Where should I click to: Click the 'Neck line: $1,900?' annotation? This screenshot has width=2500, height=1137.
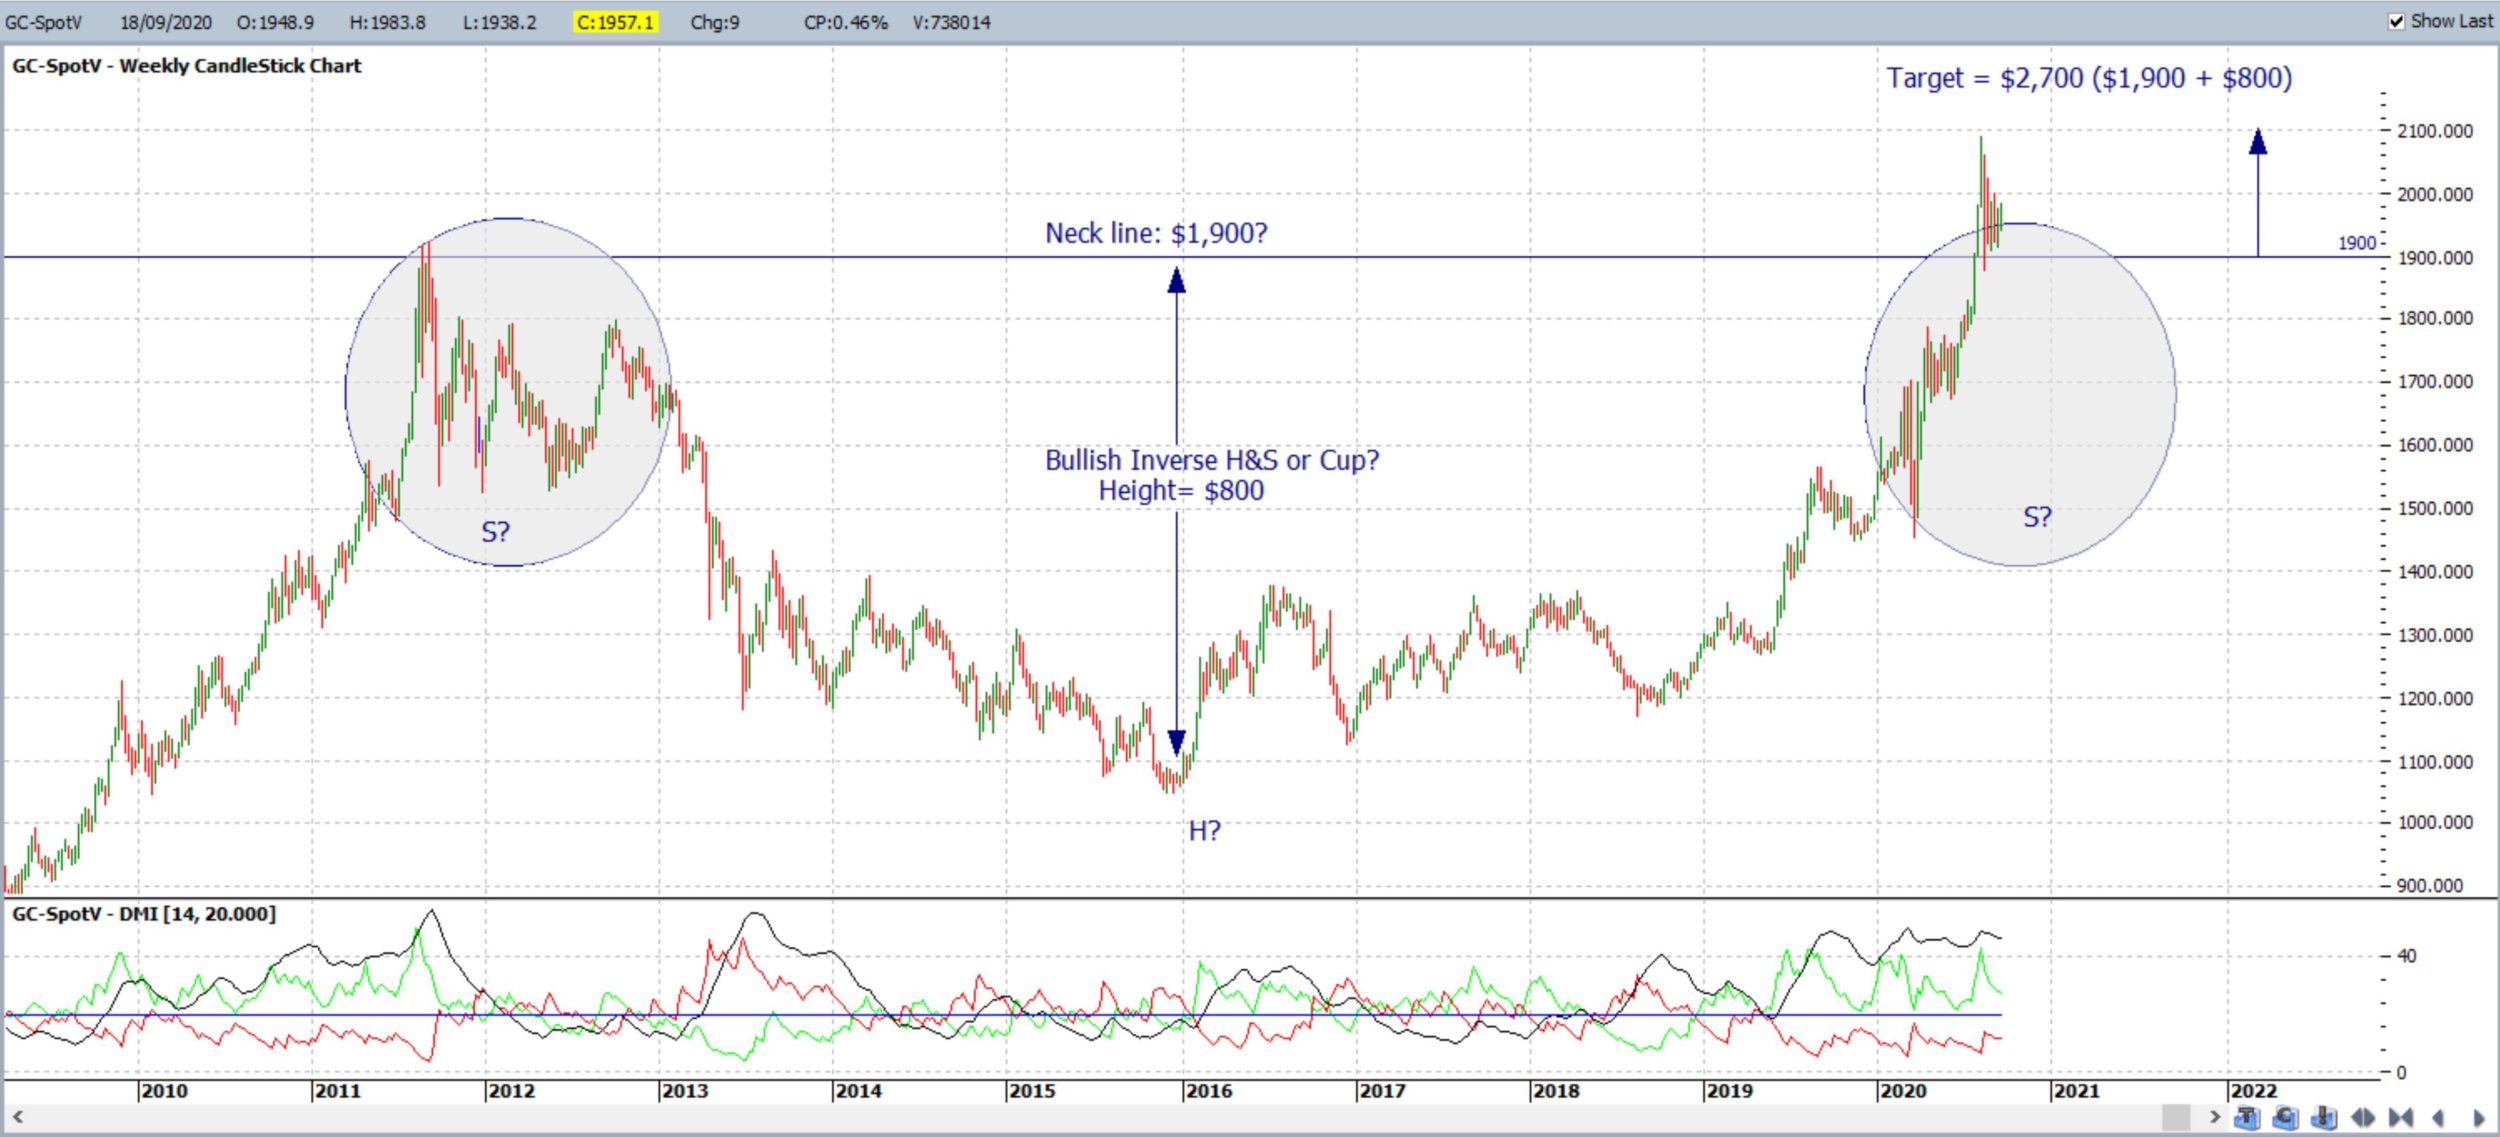tap(1156, 233)
